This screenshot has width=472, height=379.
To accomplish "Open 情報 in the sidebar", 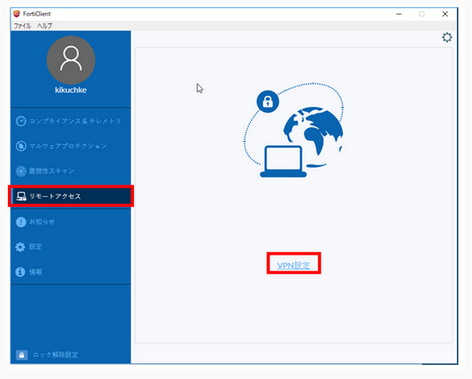I will tap(71, 272).
